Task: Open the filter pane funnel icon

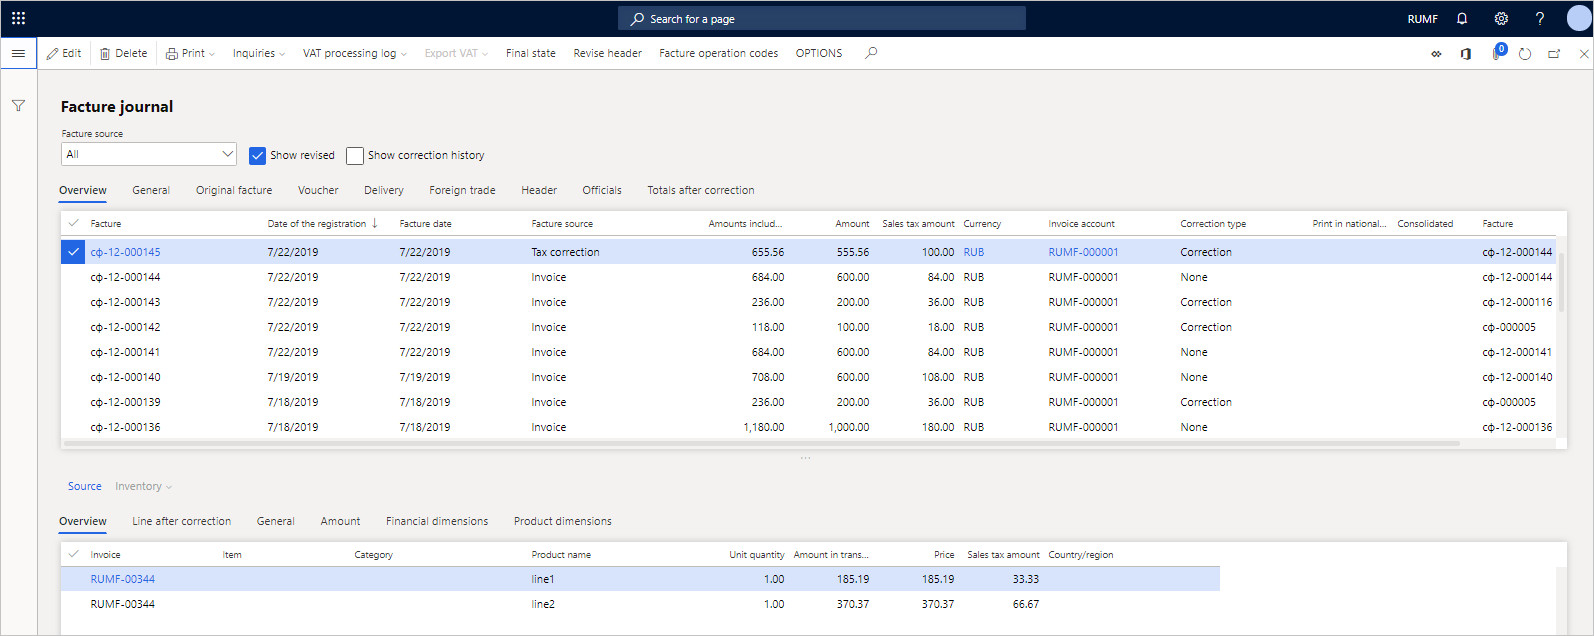Action: pos(18,105)
